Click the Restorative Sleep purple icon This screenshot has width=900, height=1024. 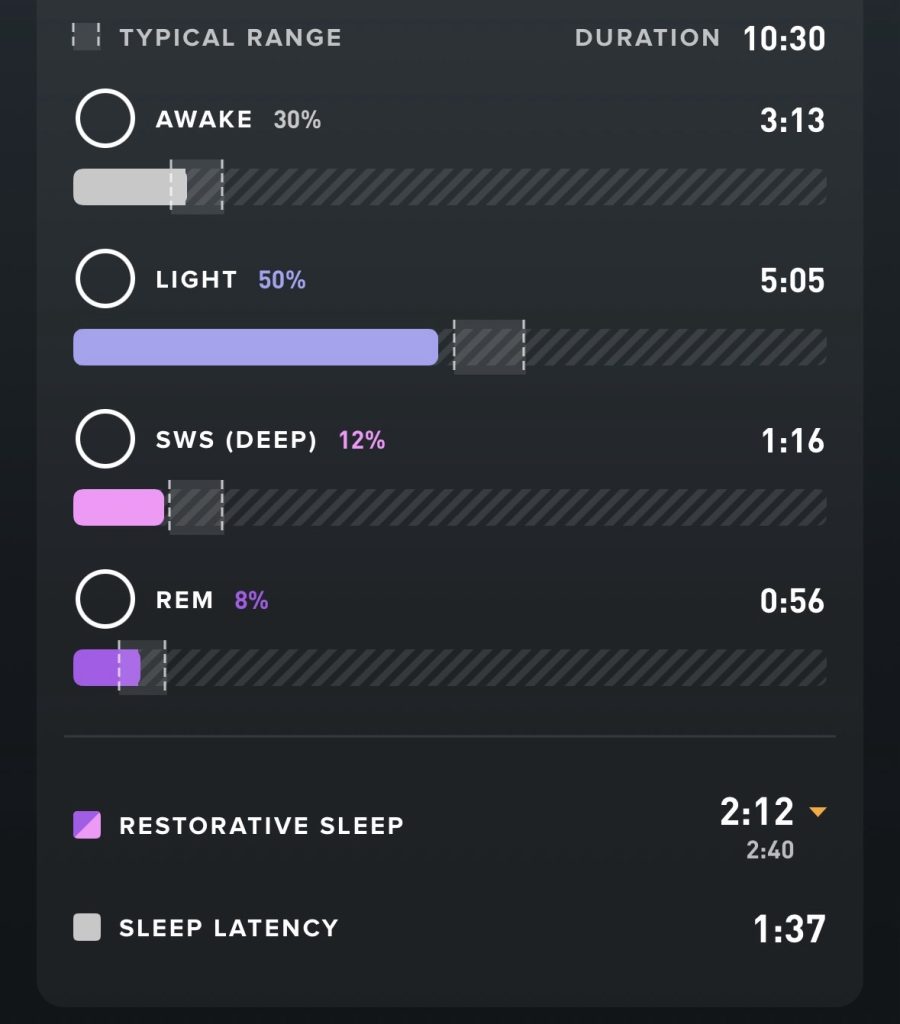tap(87, 825)
